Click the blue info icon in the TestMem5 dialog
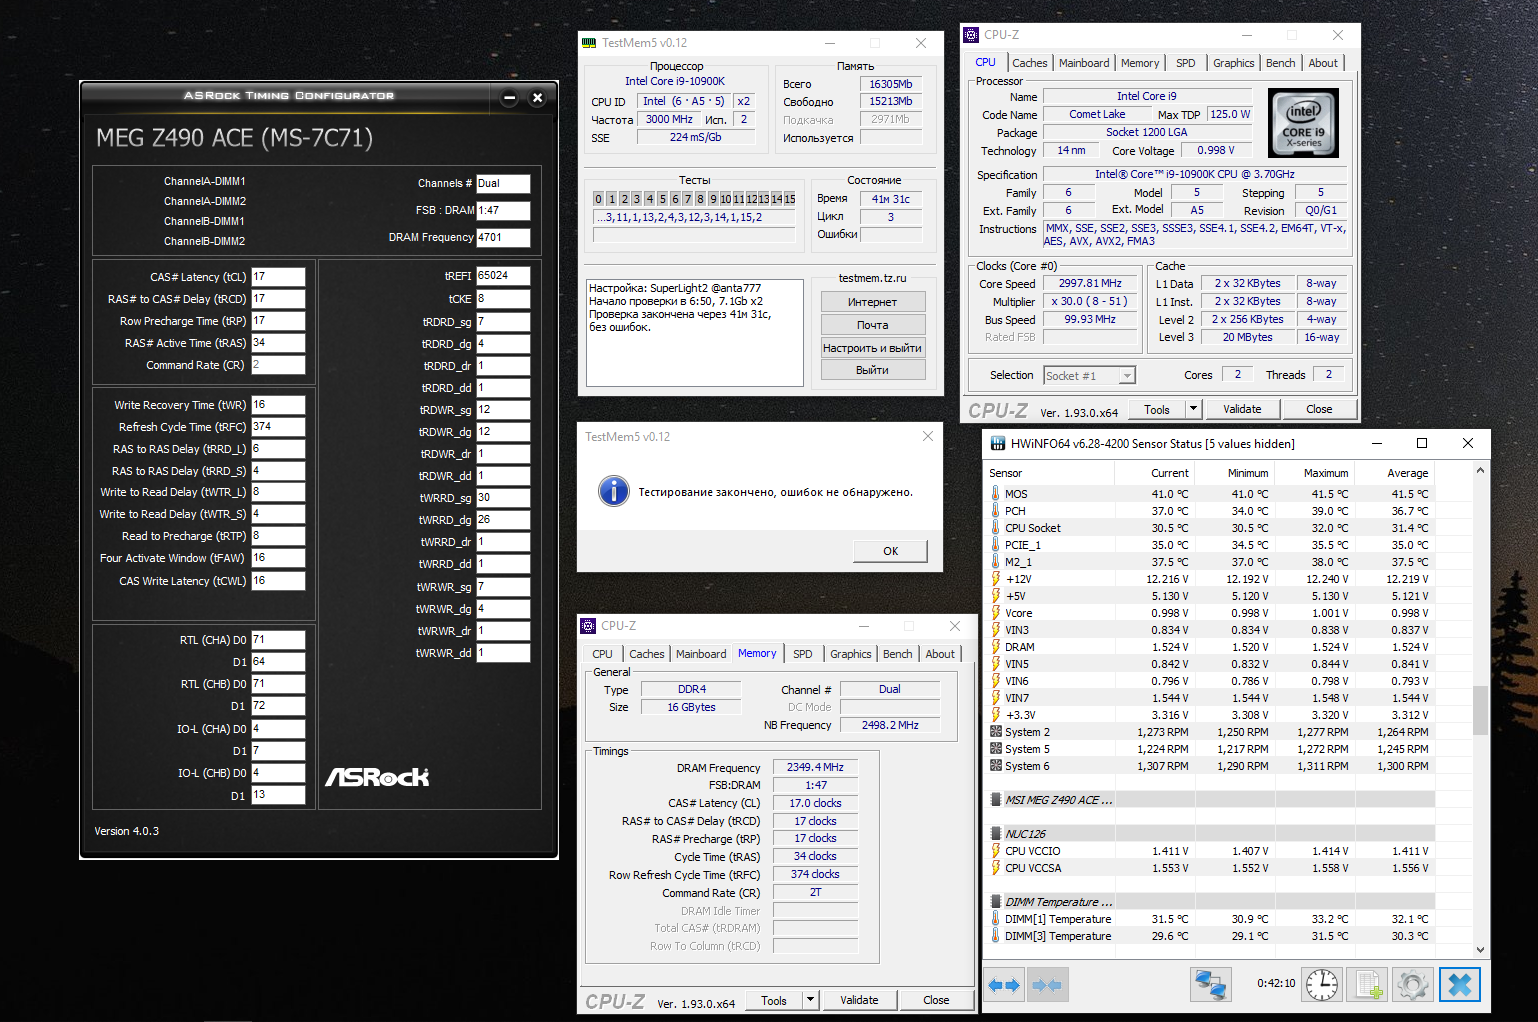1538x1022 pixels. (x=613, y=491)
